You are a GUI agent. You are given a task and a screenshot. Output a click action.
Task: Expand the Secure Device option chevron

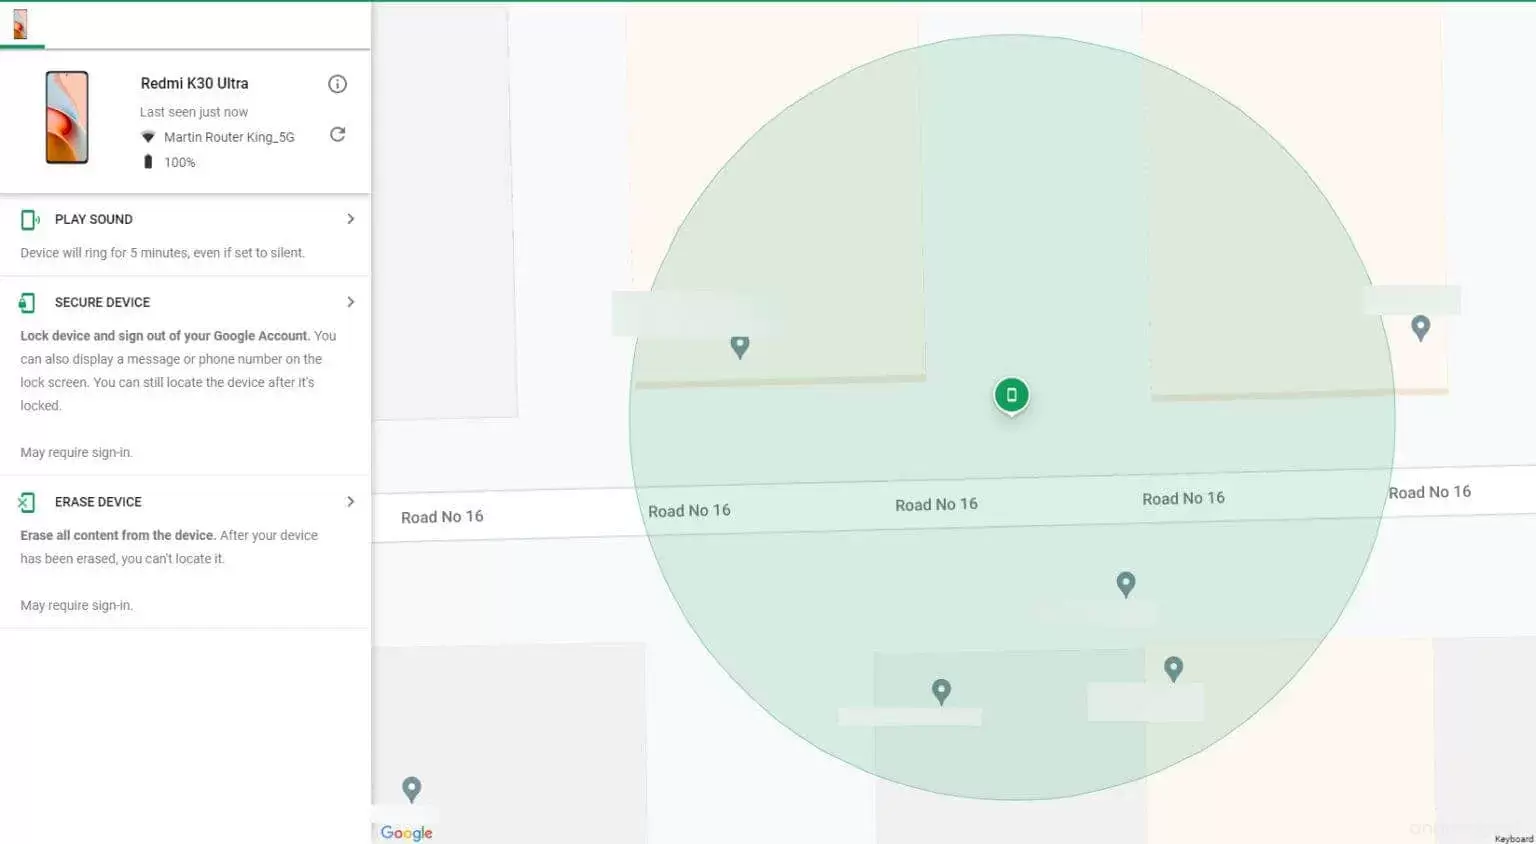pos(350,302)
